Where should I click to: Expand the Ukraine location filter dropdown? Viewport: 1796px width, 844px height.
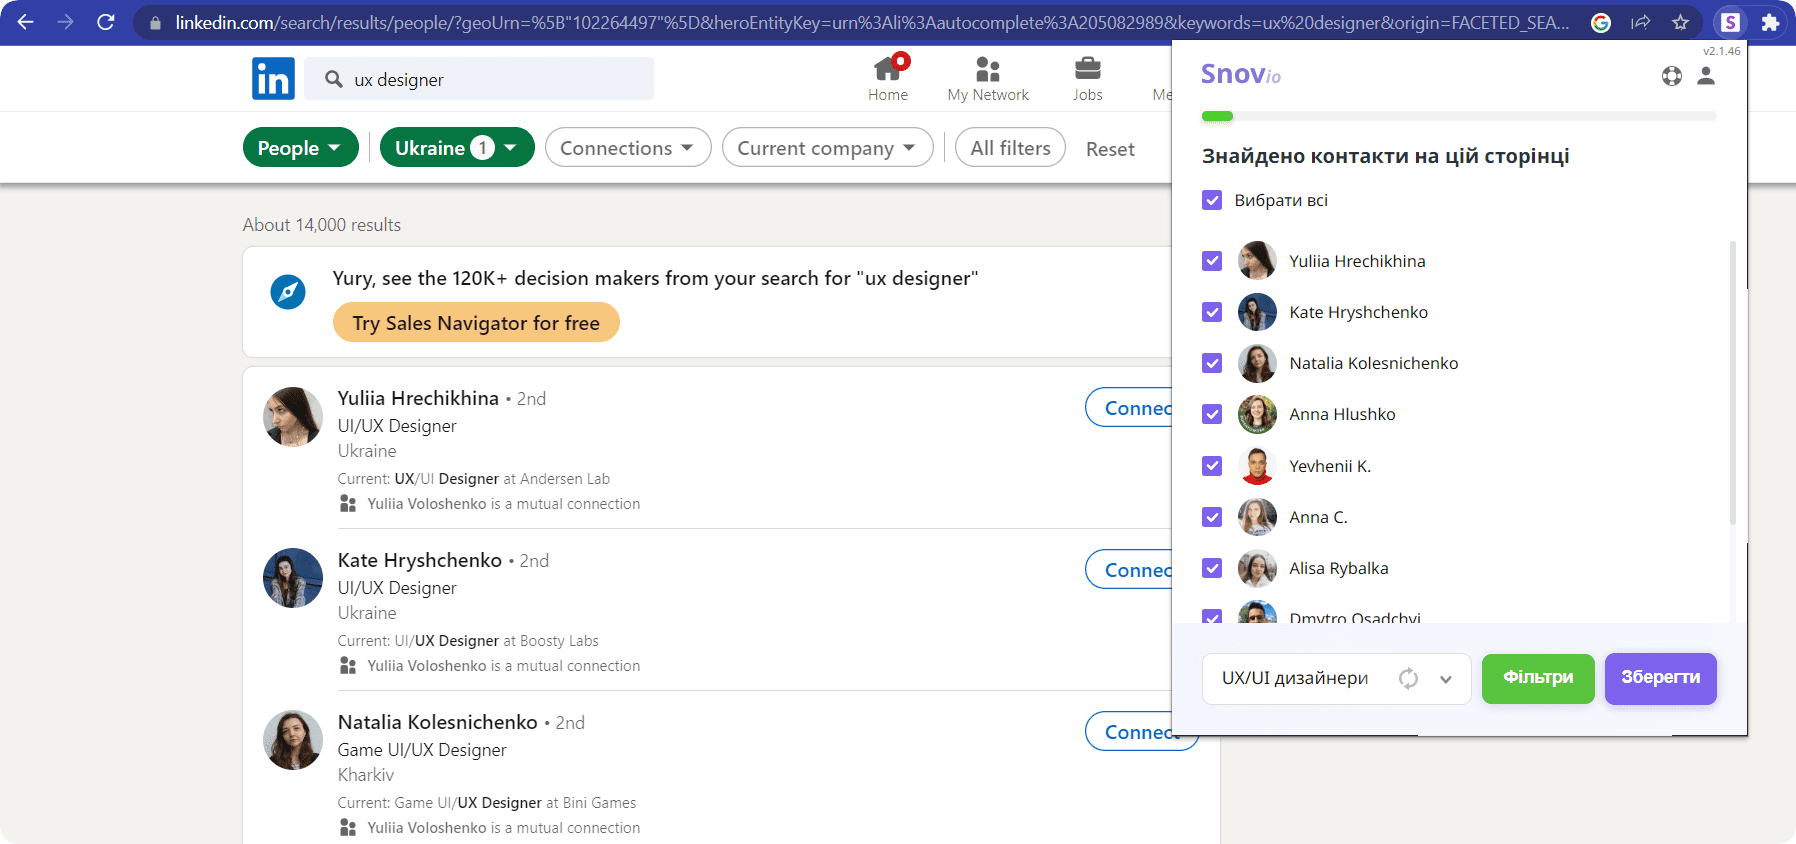click(x=457, y=147)
